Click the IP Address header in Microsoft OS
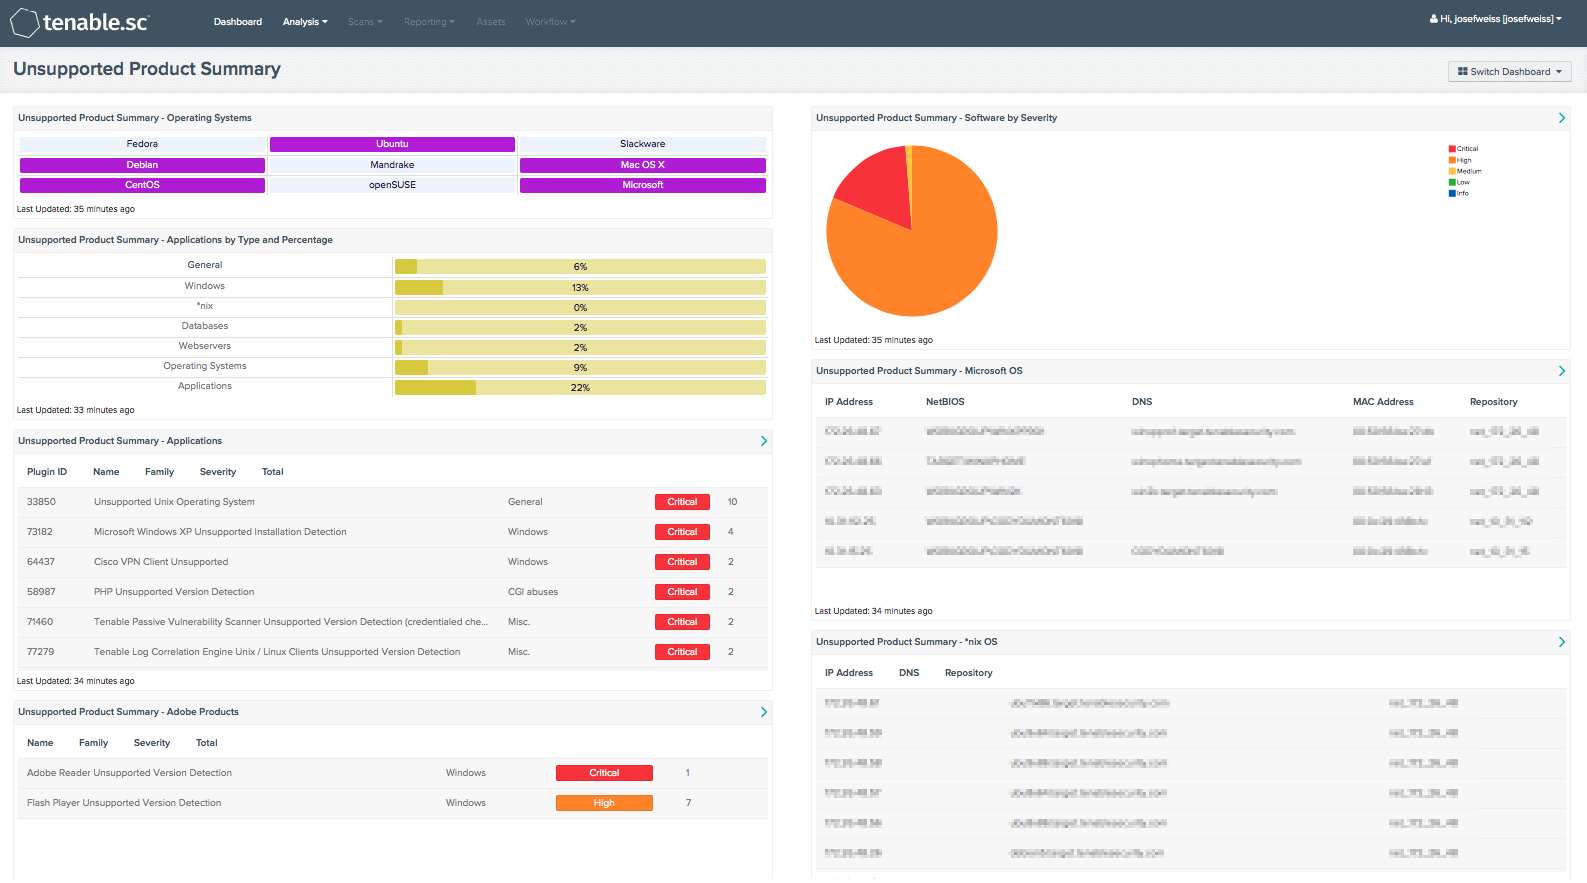The image size is (1587, 883). 849,402
